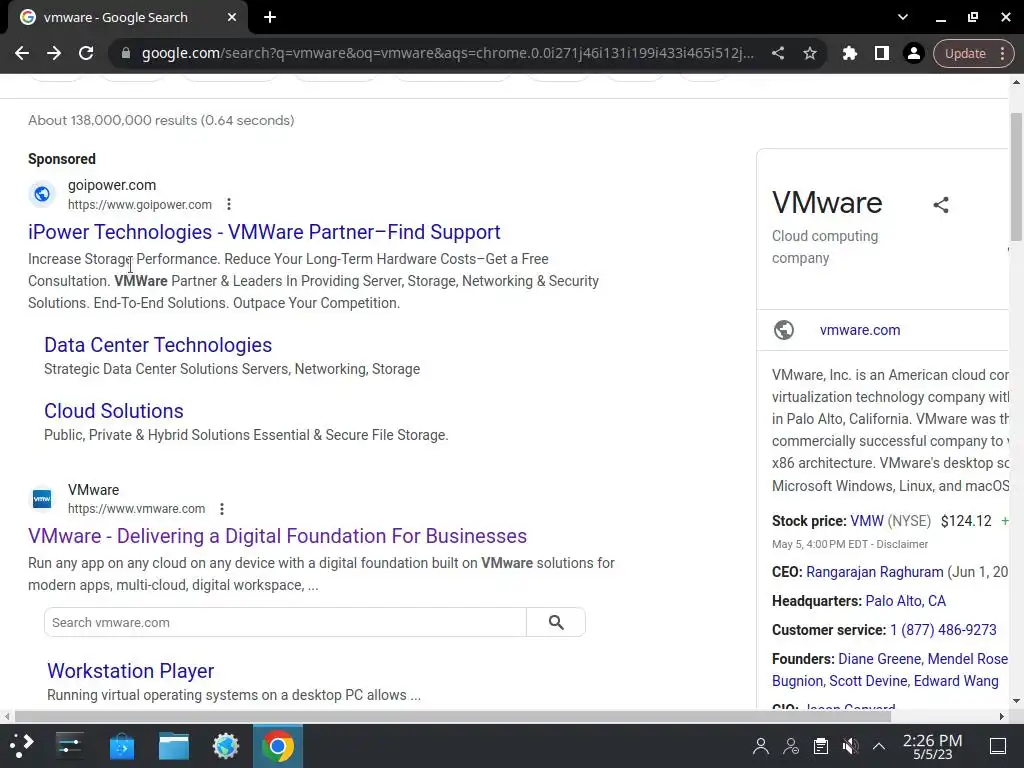The height and width of the screenshot is (768, 1024).
Task: Click the scroll-down arrow of vertical scrollbar
Action: pyautogui.click(x=1016, y=701)
